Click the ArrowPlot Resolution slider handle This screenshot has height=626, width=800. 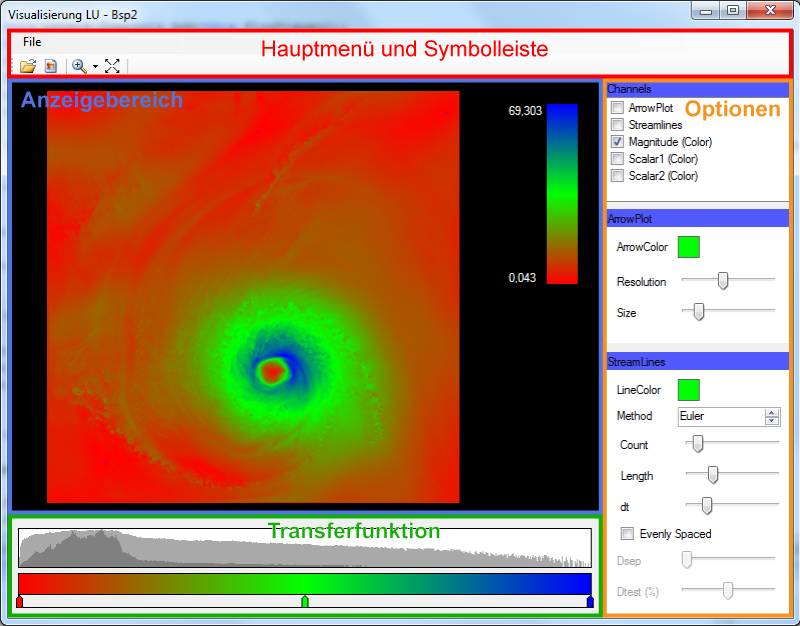click(x=722, y=282)
